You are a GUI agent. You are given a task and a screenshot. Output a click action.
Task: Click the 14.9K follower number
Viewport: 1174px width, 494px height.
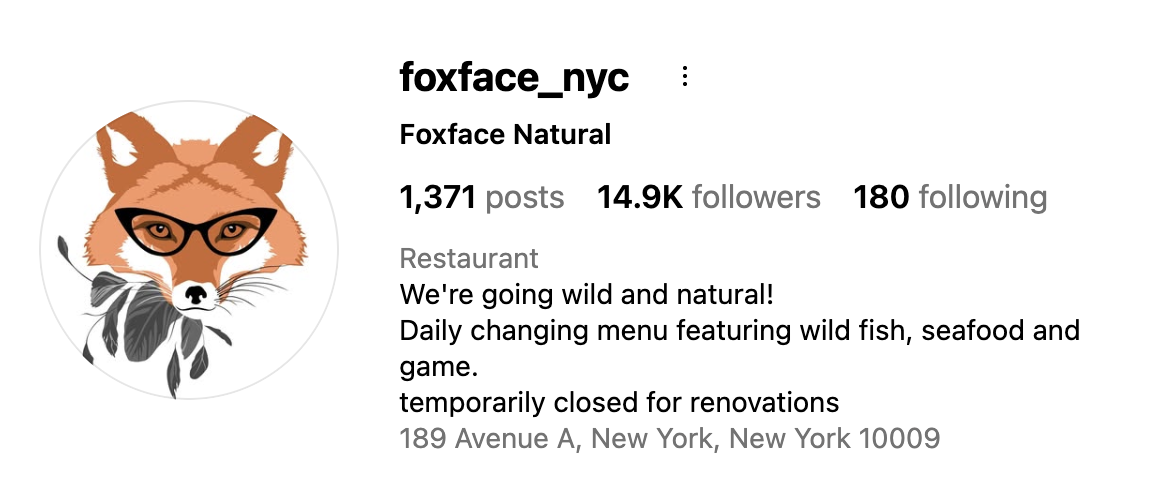click(639, 197)
